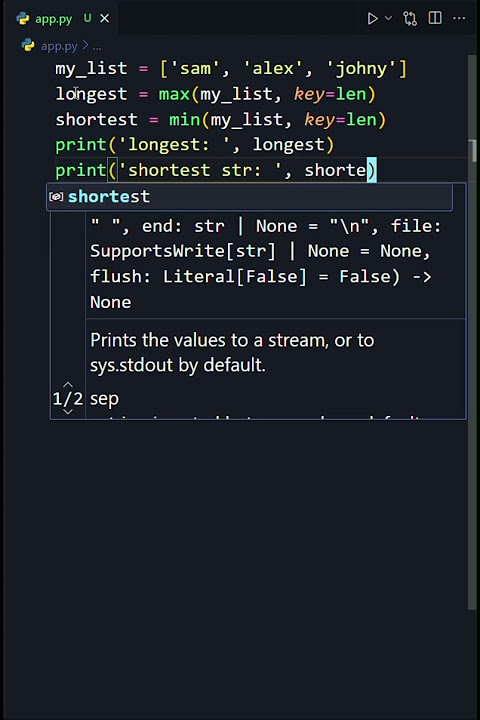Click app.py in the breadcrumb
This screenshot has width=480, height=720.
click(x=59, y=46)
